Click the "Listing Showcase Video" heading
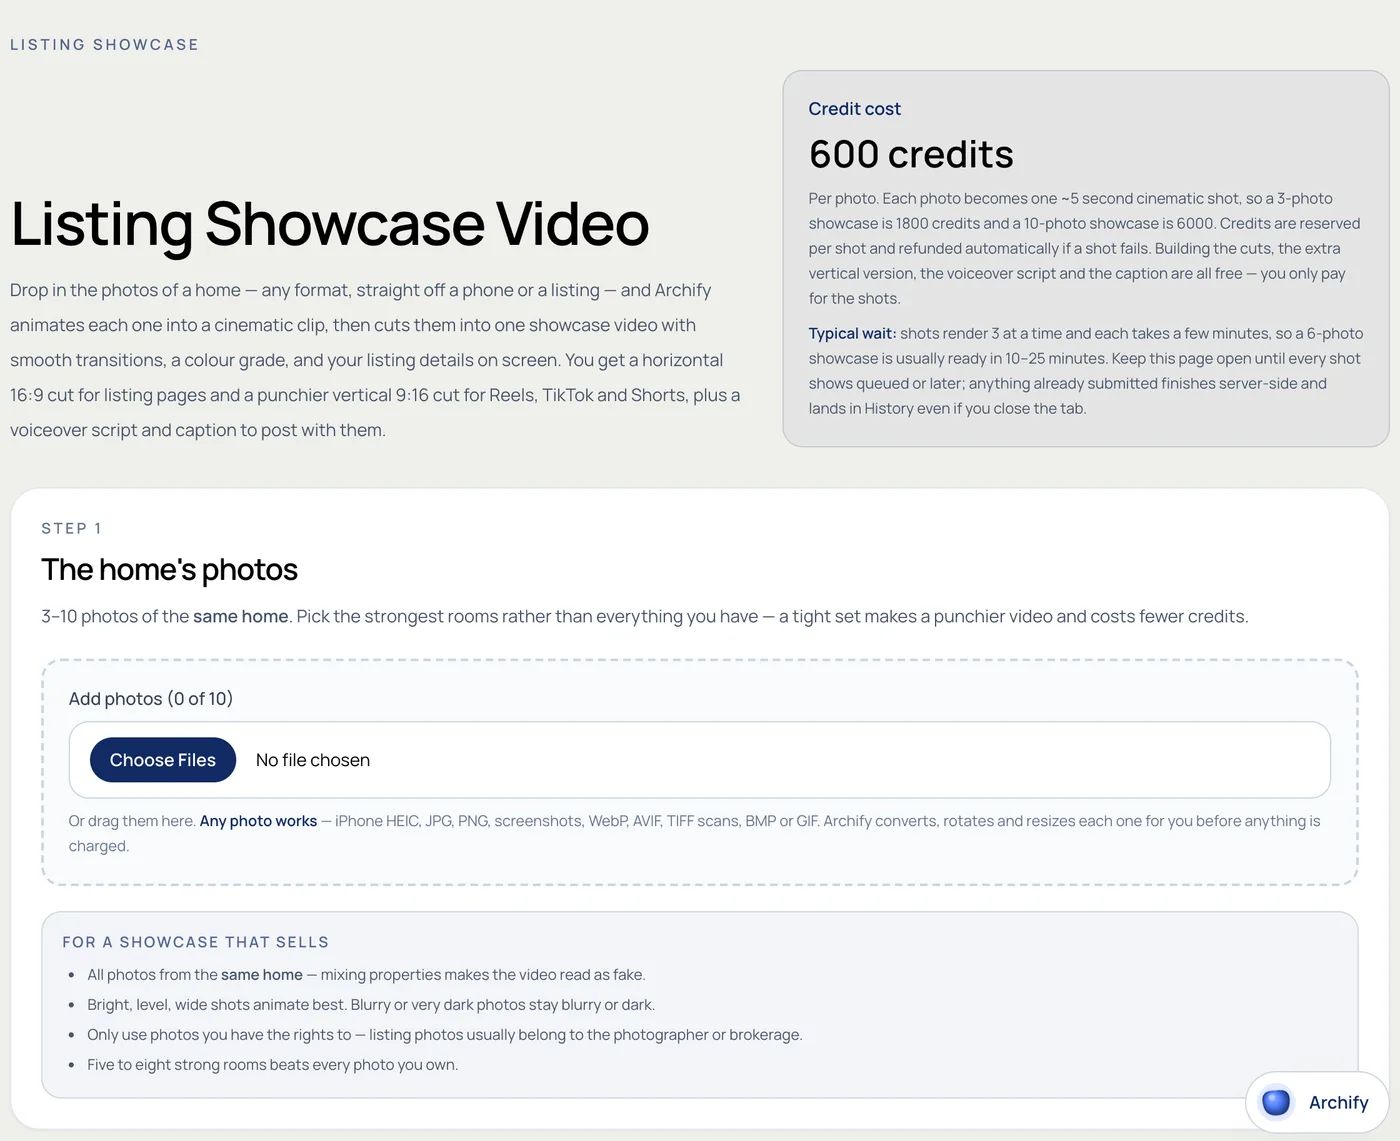1400x1141 pixels. (x=330, y=223)
